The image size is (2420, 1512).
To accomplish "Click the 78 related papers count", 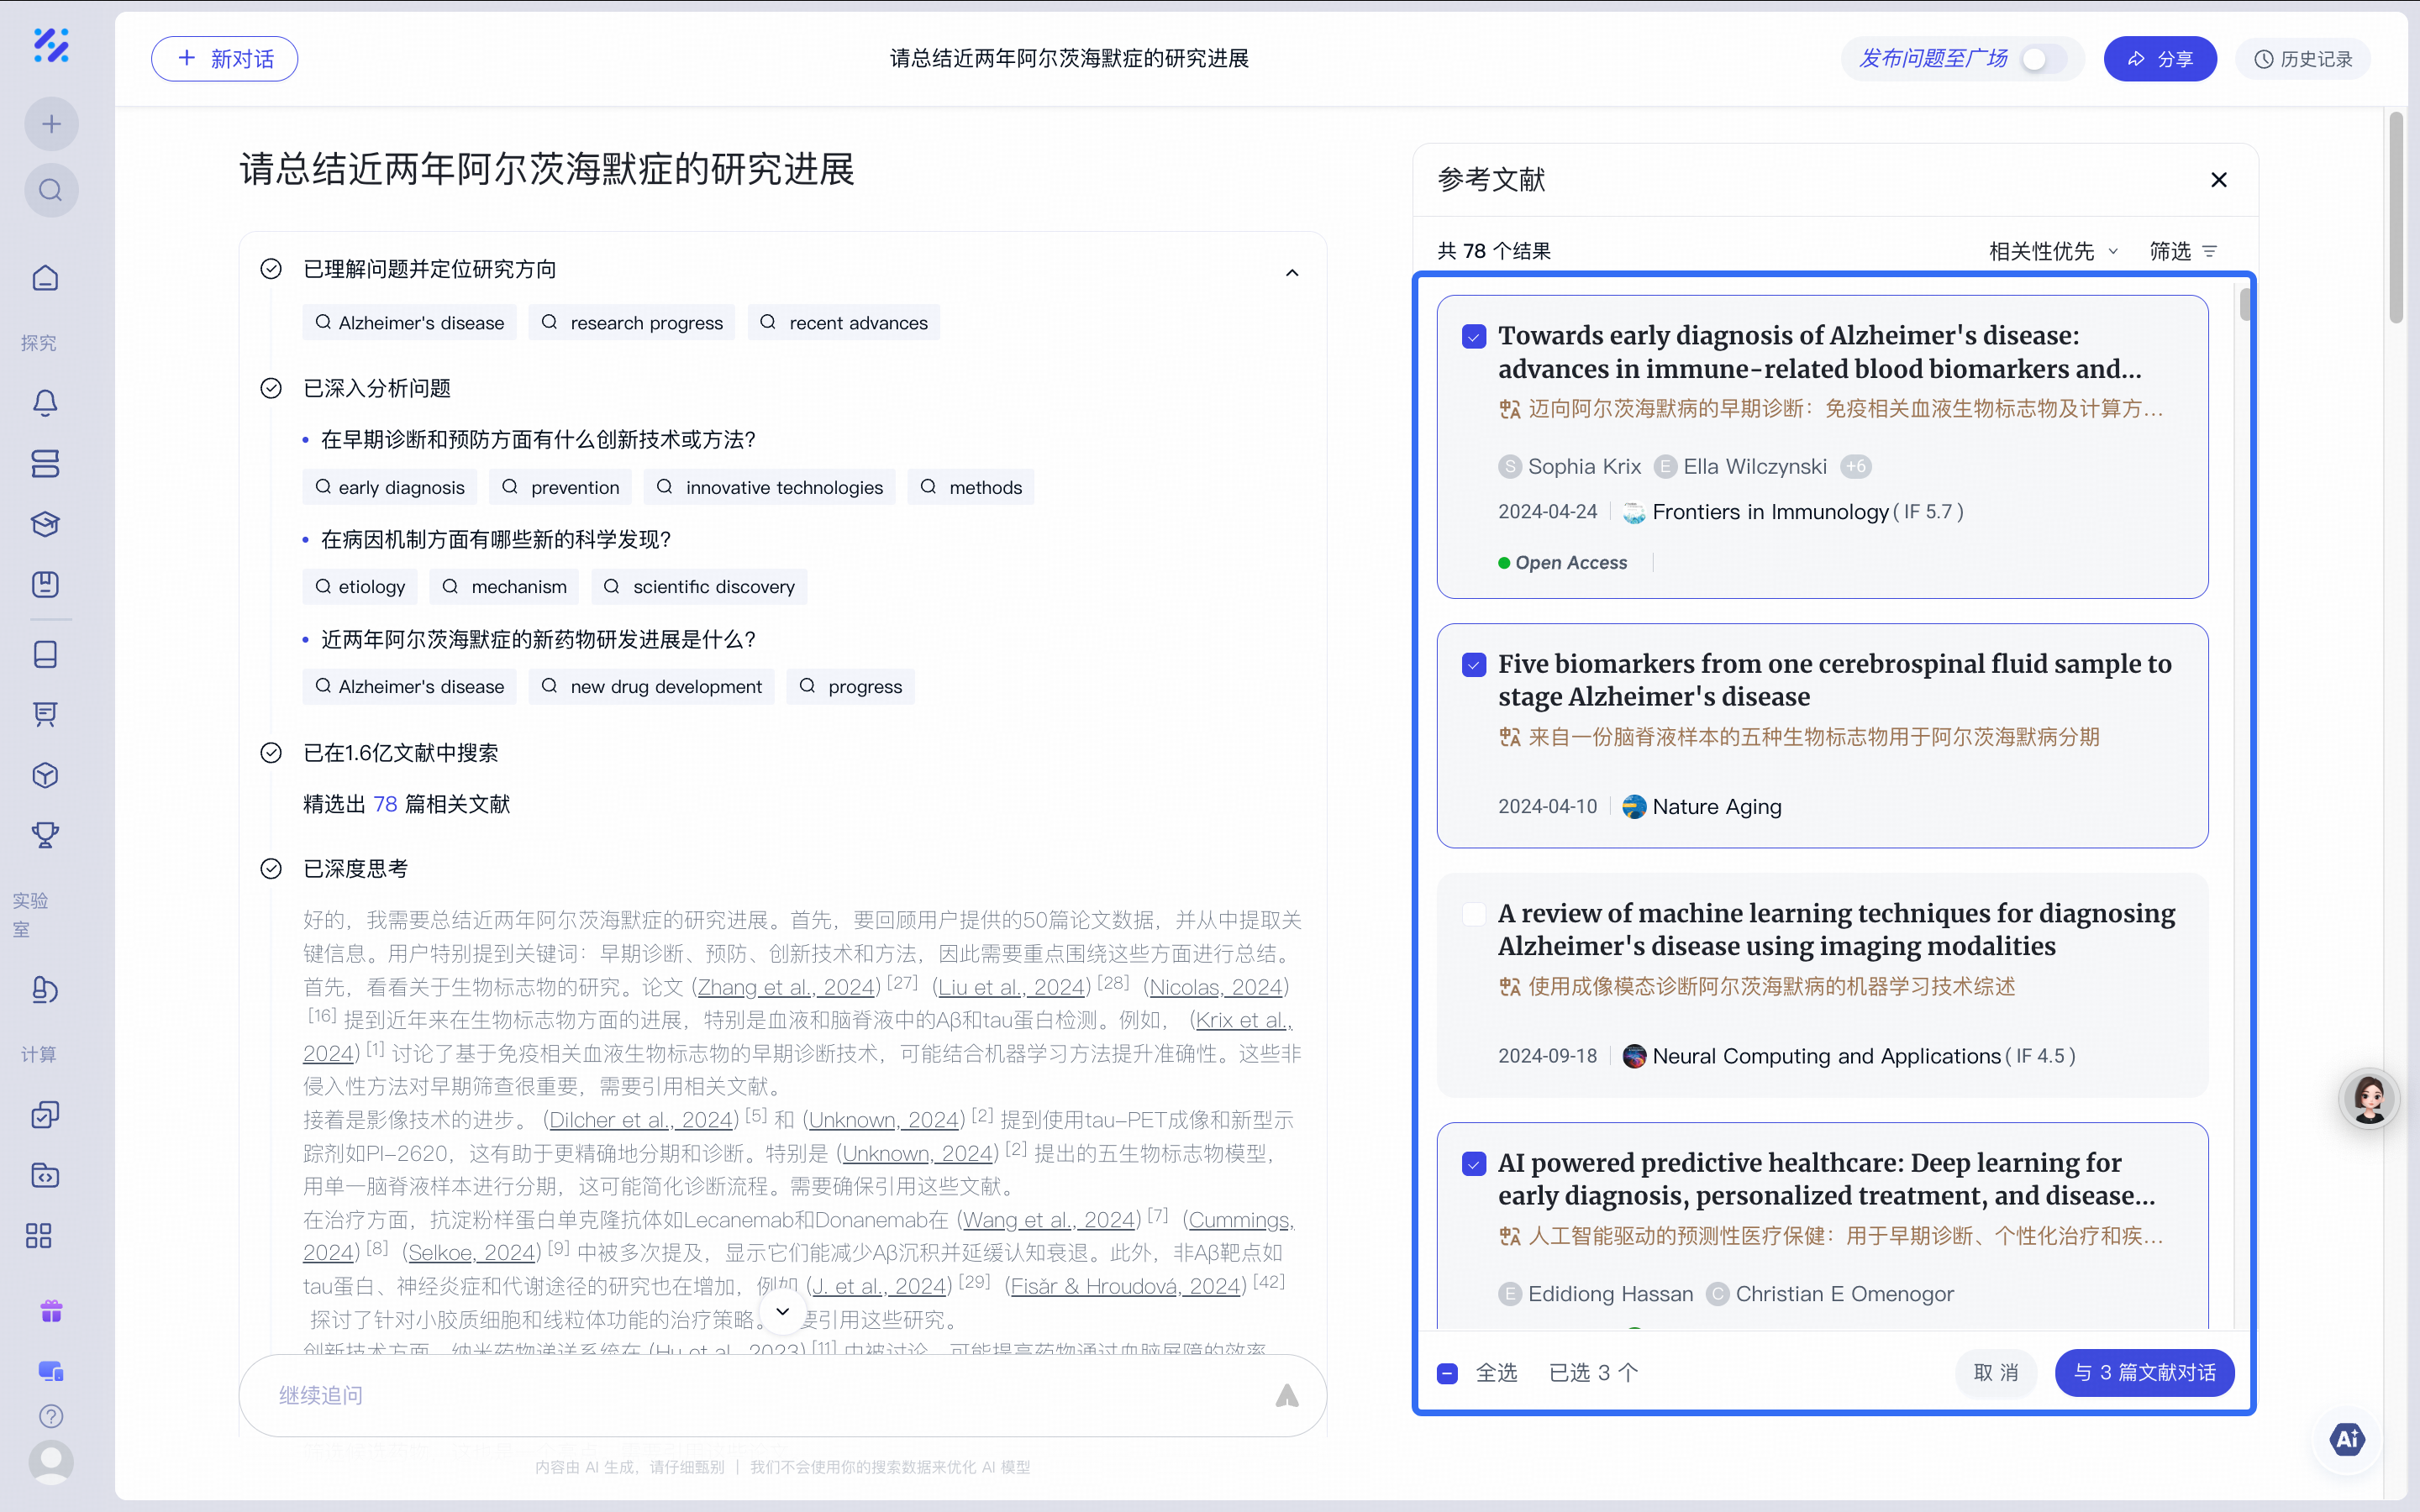I will pyautogui.click(x=385, y=804).
